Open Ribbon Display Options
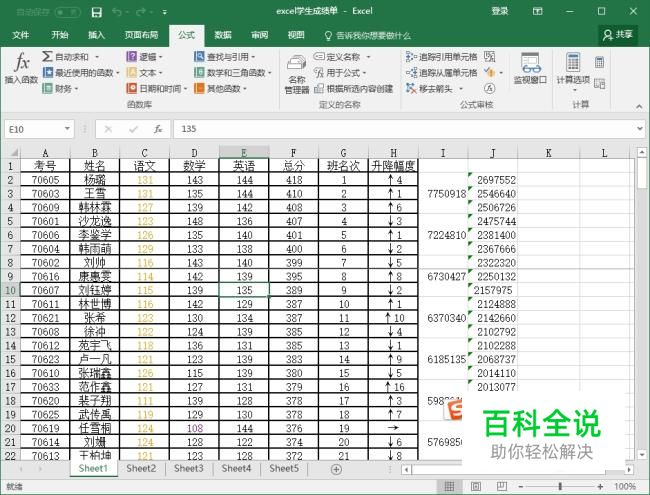The height and width of the screenshot is (495, 650). (x=537, y=12)
